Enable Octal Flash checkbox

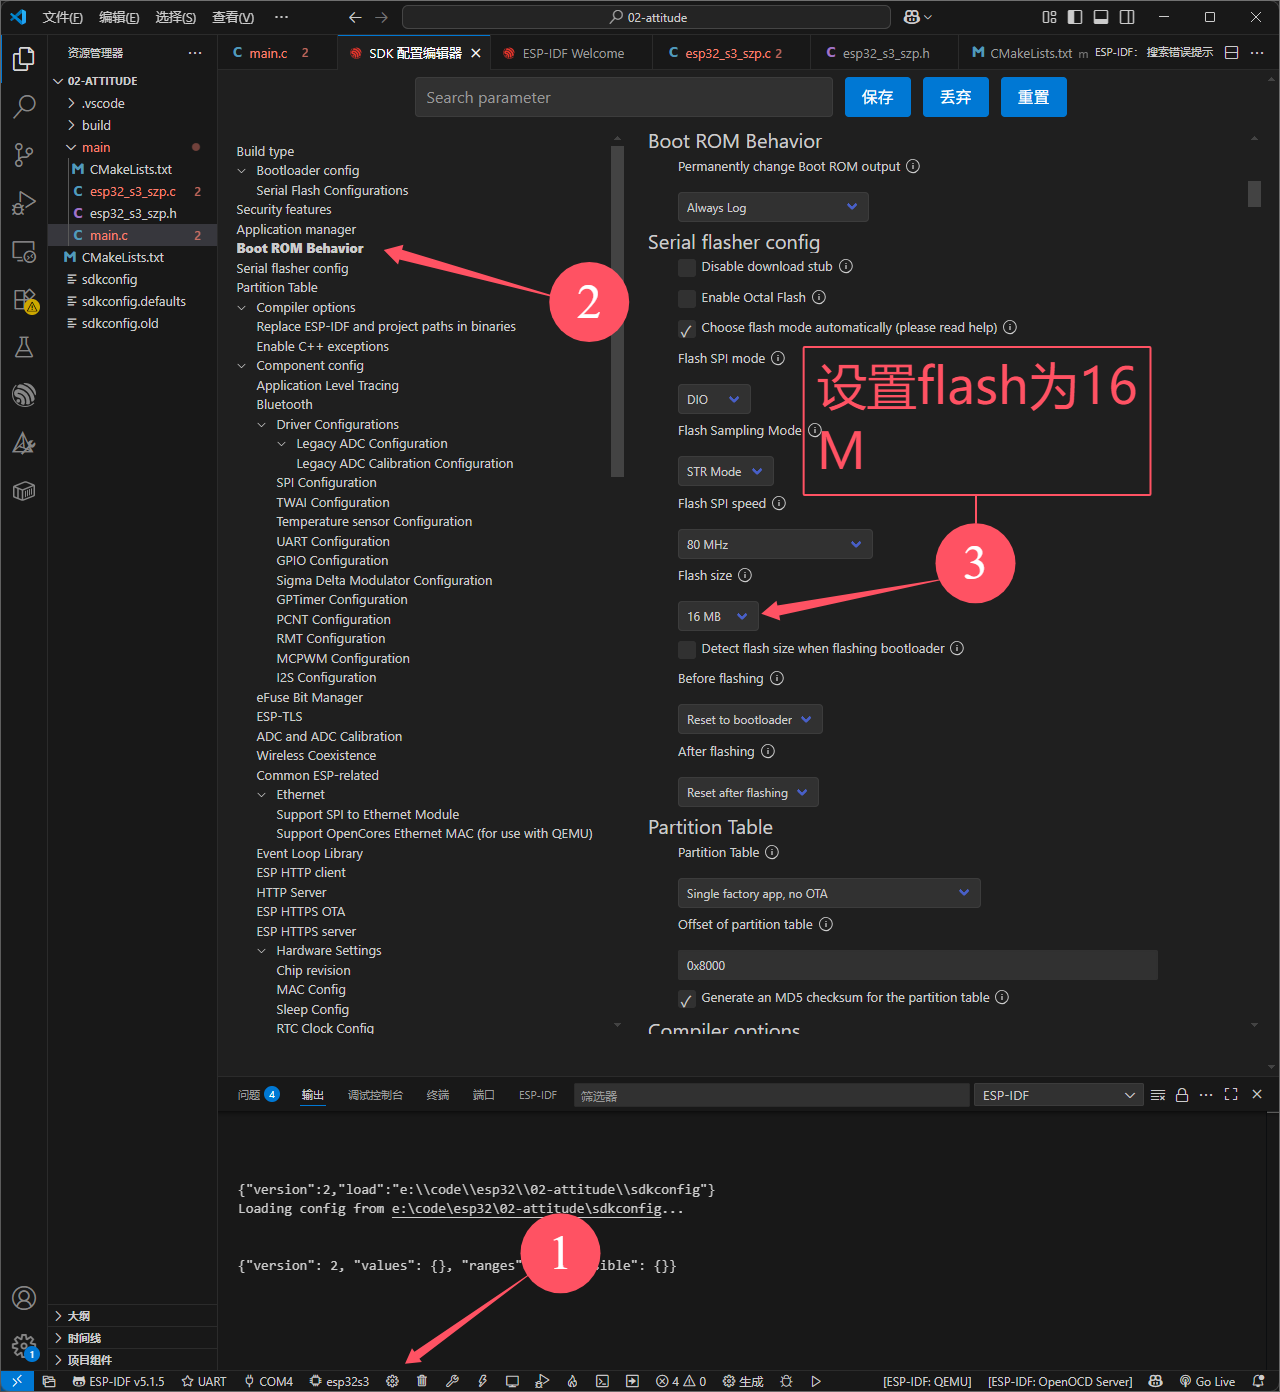click(687, 298)
